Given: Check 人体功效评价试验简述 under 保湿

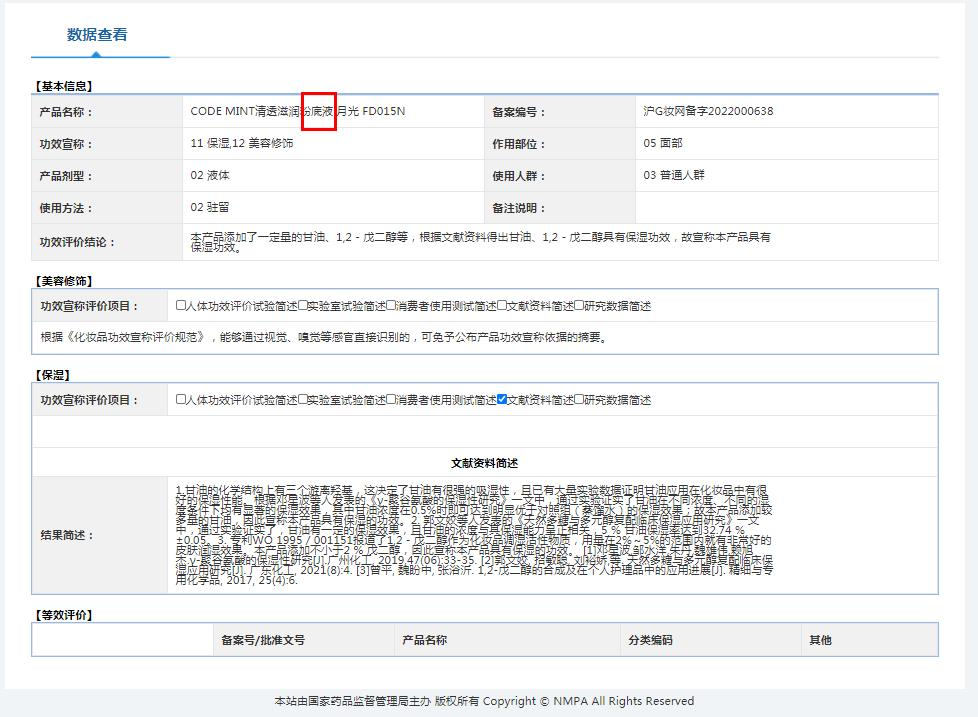Looking at the screenshot, I should [x=181, y=400].
